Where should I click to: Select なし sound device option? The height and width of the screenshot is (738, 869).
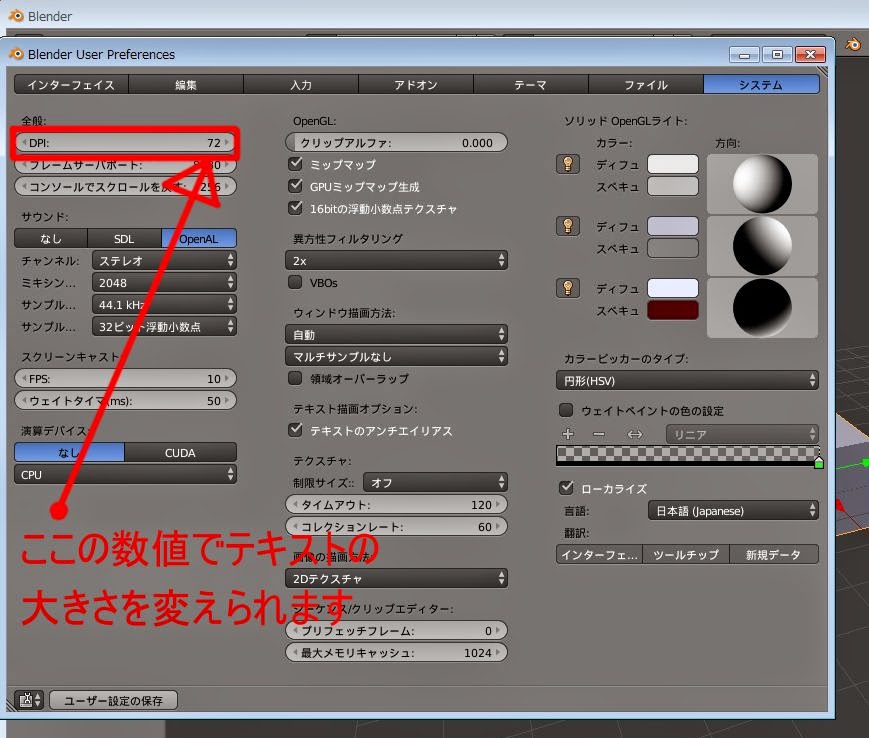pyautogui.click(x=51, y=238)
